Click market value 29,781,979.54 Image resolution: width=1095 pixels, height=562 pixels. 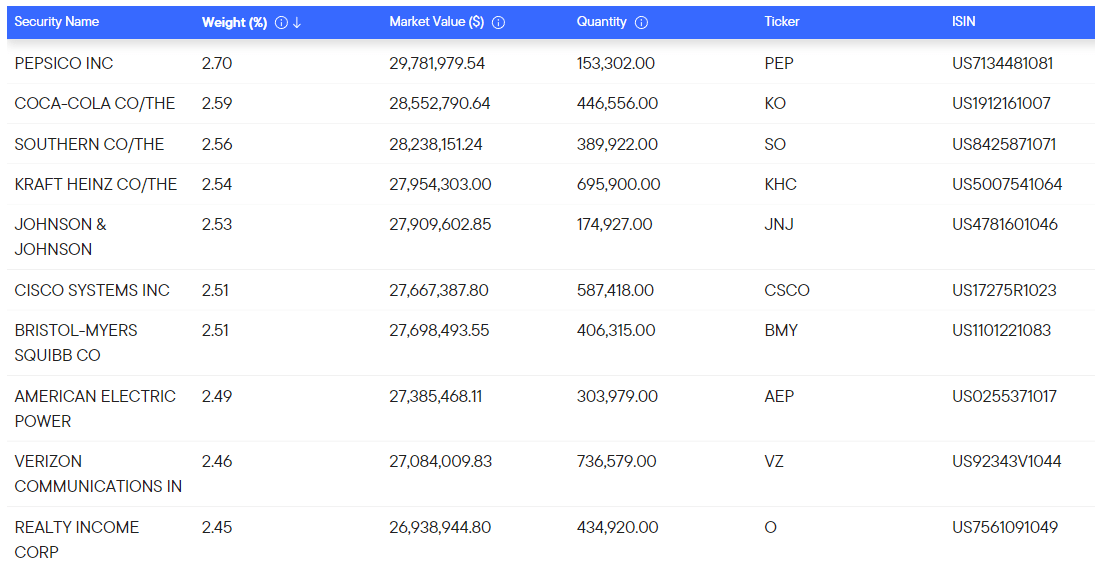[x=437, y=64]
